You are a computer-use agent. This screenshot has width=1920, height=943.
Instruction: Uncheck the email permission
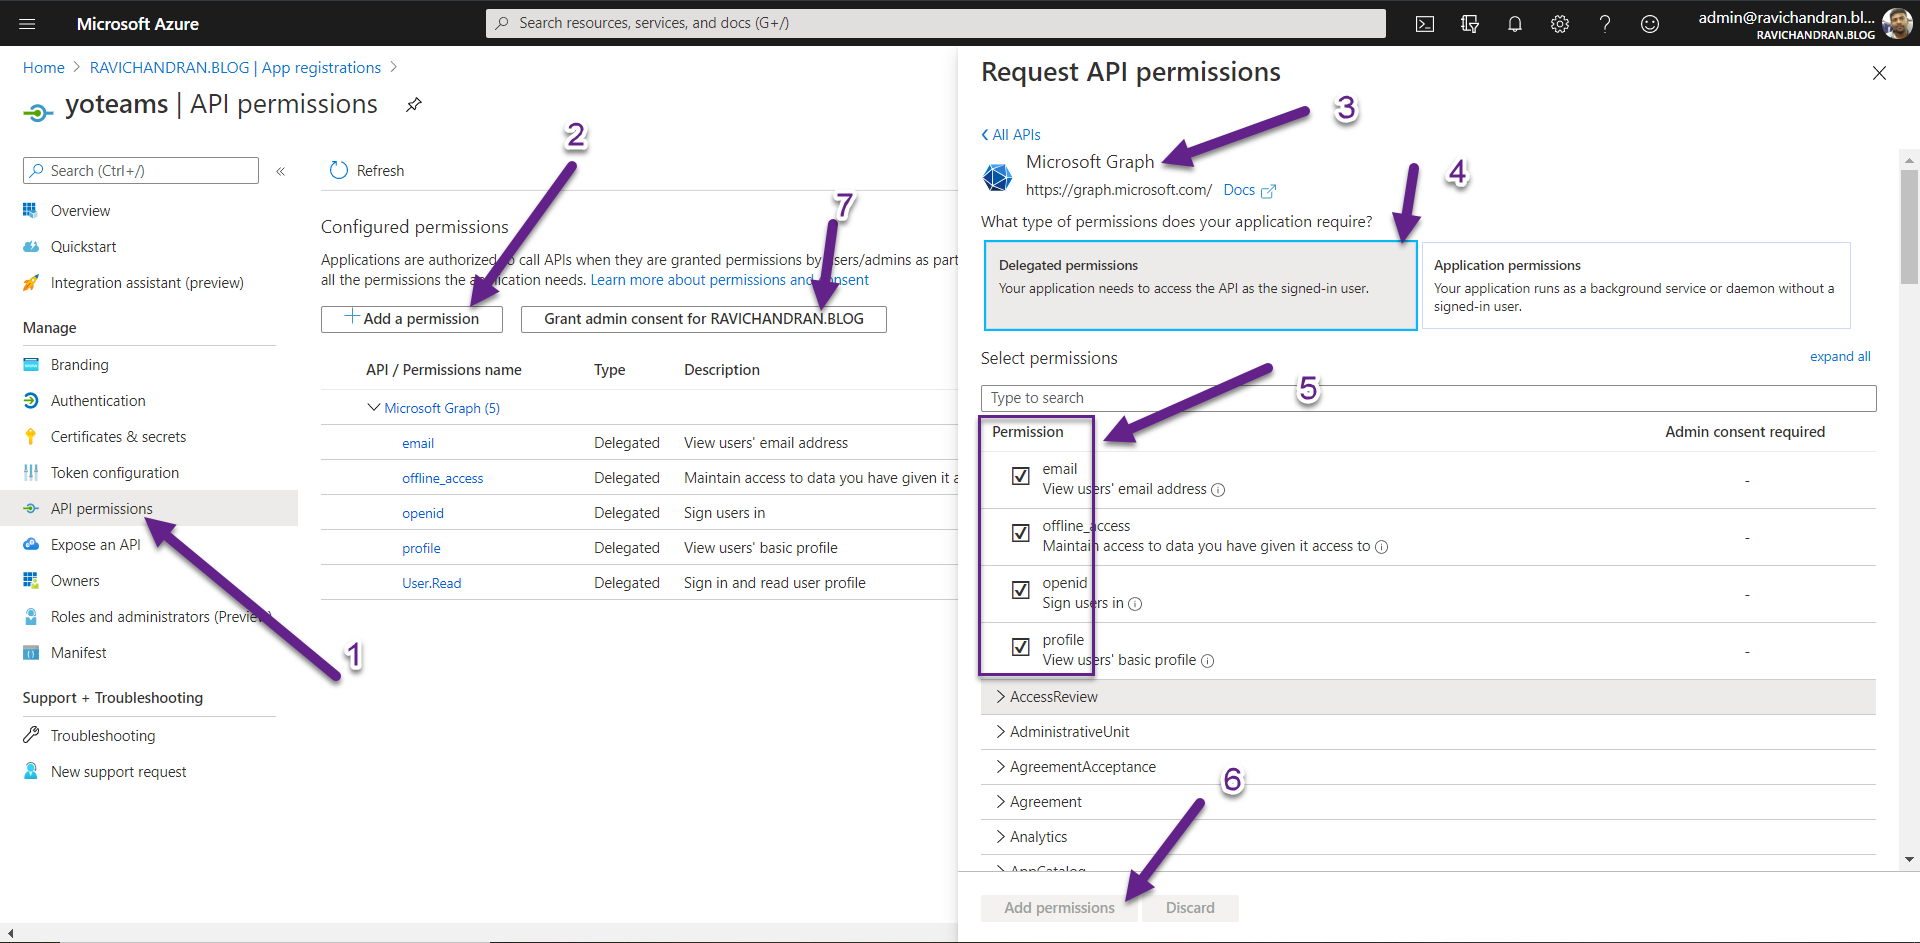click(1020, 476)
